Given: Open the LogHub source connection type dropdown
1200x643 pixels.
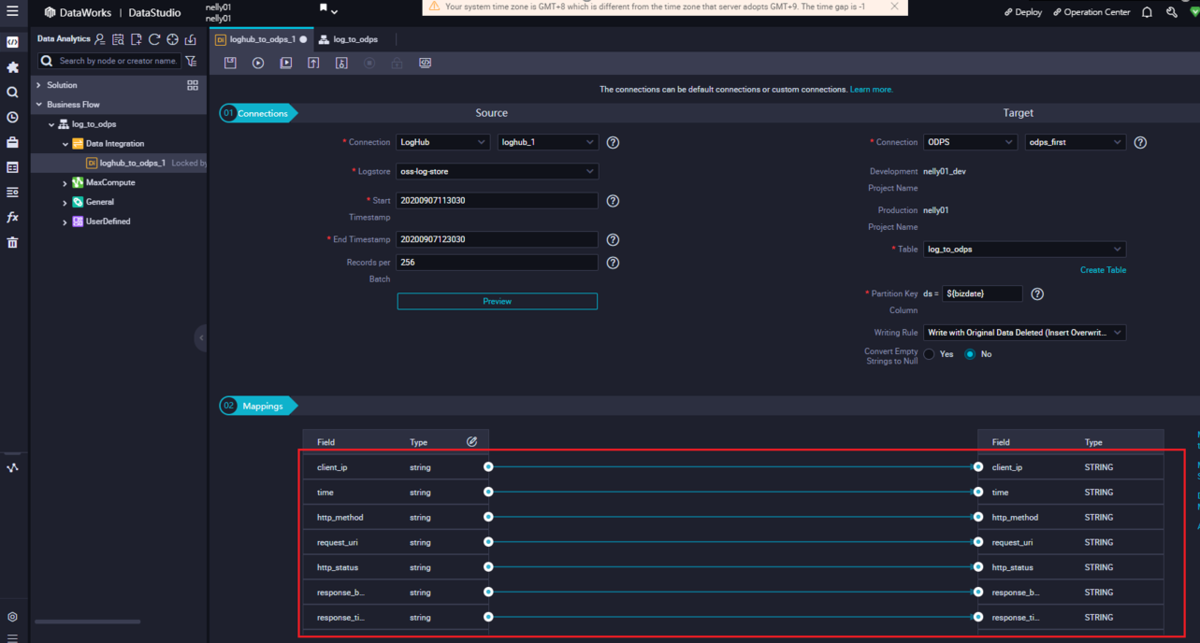Looking at the screenshot, I should (443, 142).
